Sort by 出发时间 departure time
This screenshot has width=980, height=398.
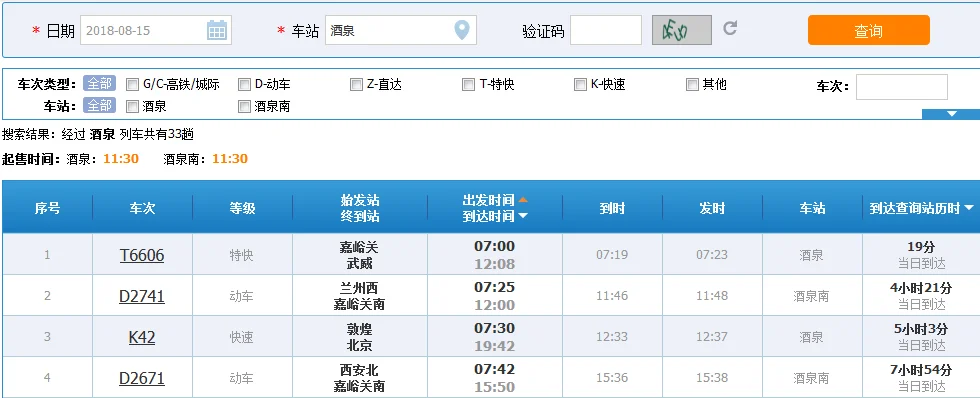click(x=495, y=201)
